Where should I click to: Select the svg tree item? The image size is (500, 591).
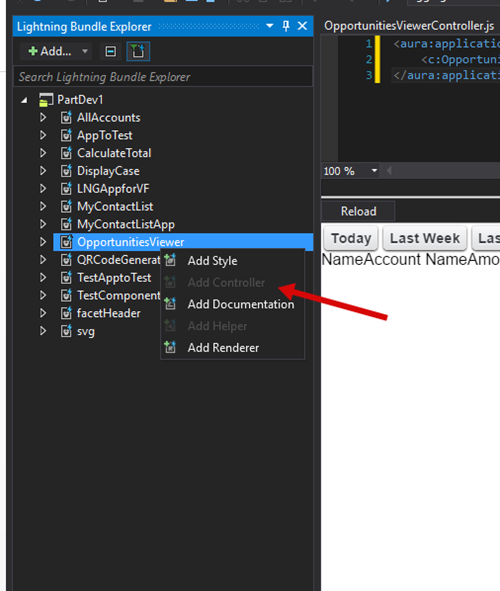(x=86, y=332)
